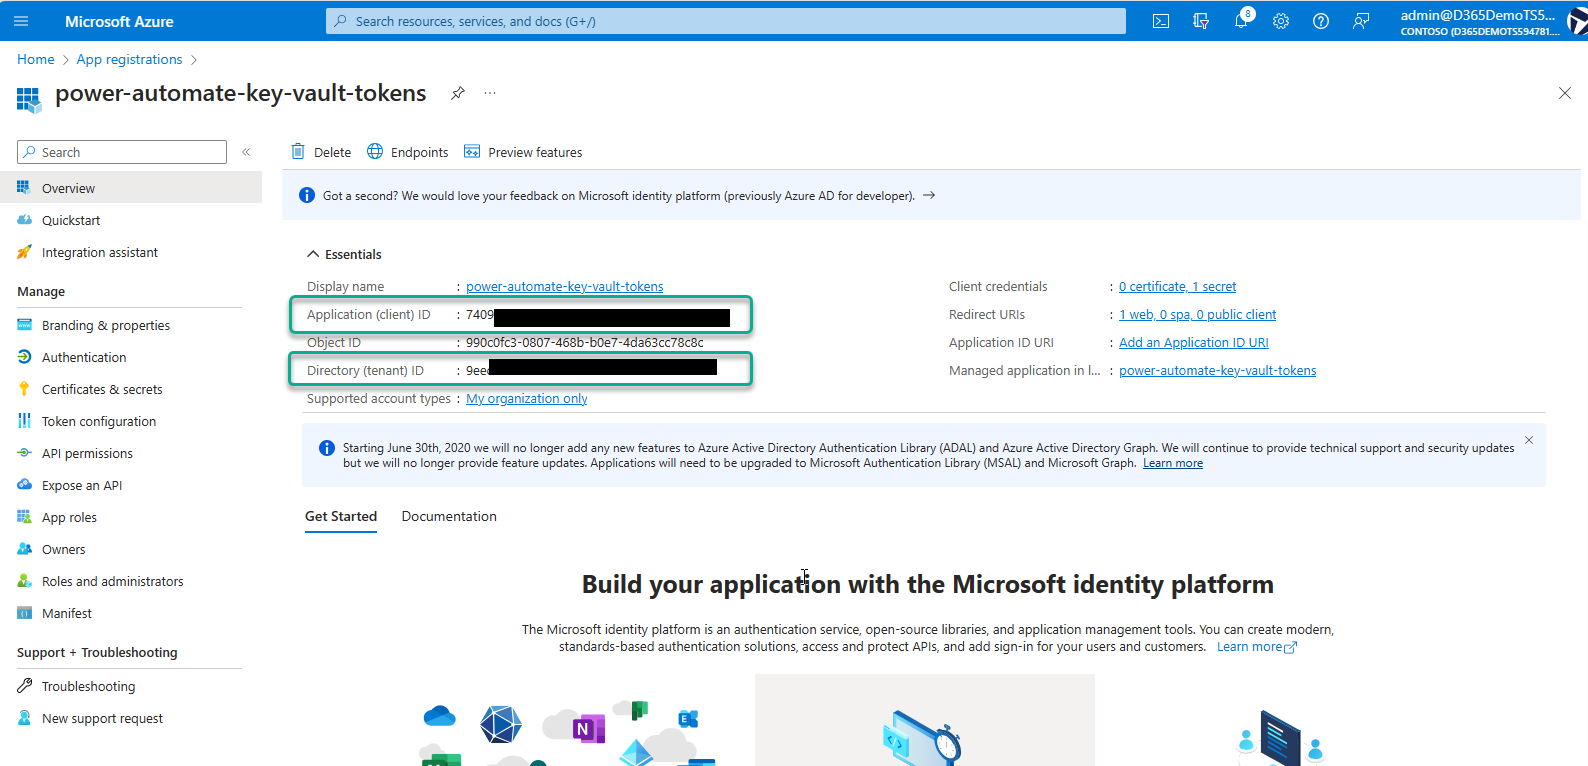Screen dimensions: 1588x766
Task: Click the API permissions icon
Action: pyautogui.click(x=24, y=453)
